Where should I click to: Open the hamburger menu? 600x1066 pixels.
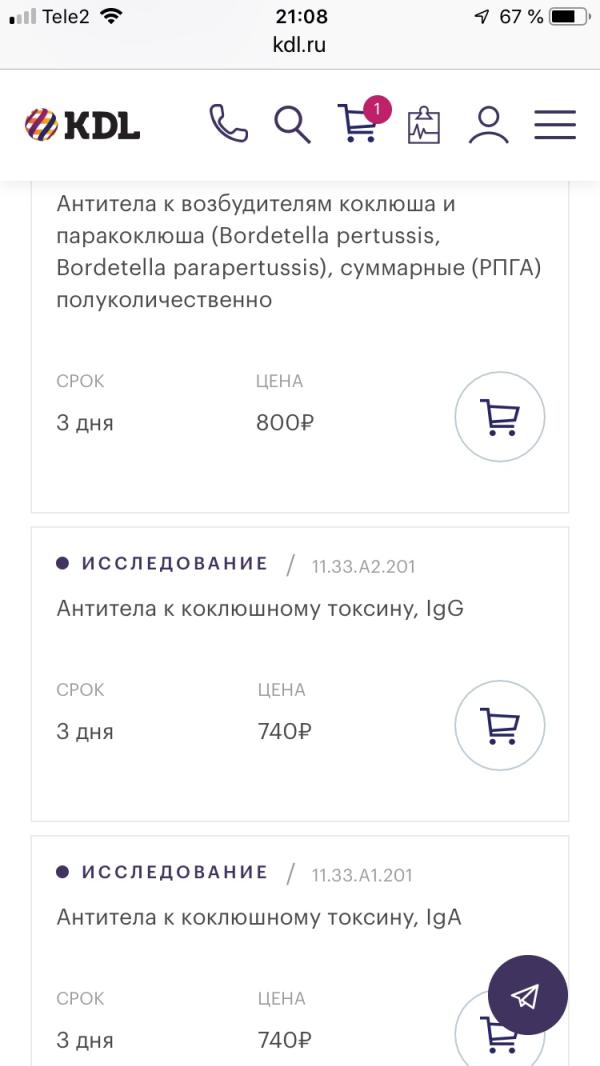coord(555,125)
